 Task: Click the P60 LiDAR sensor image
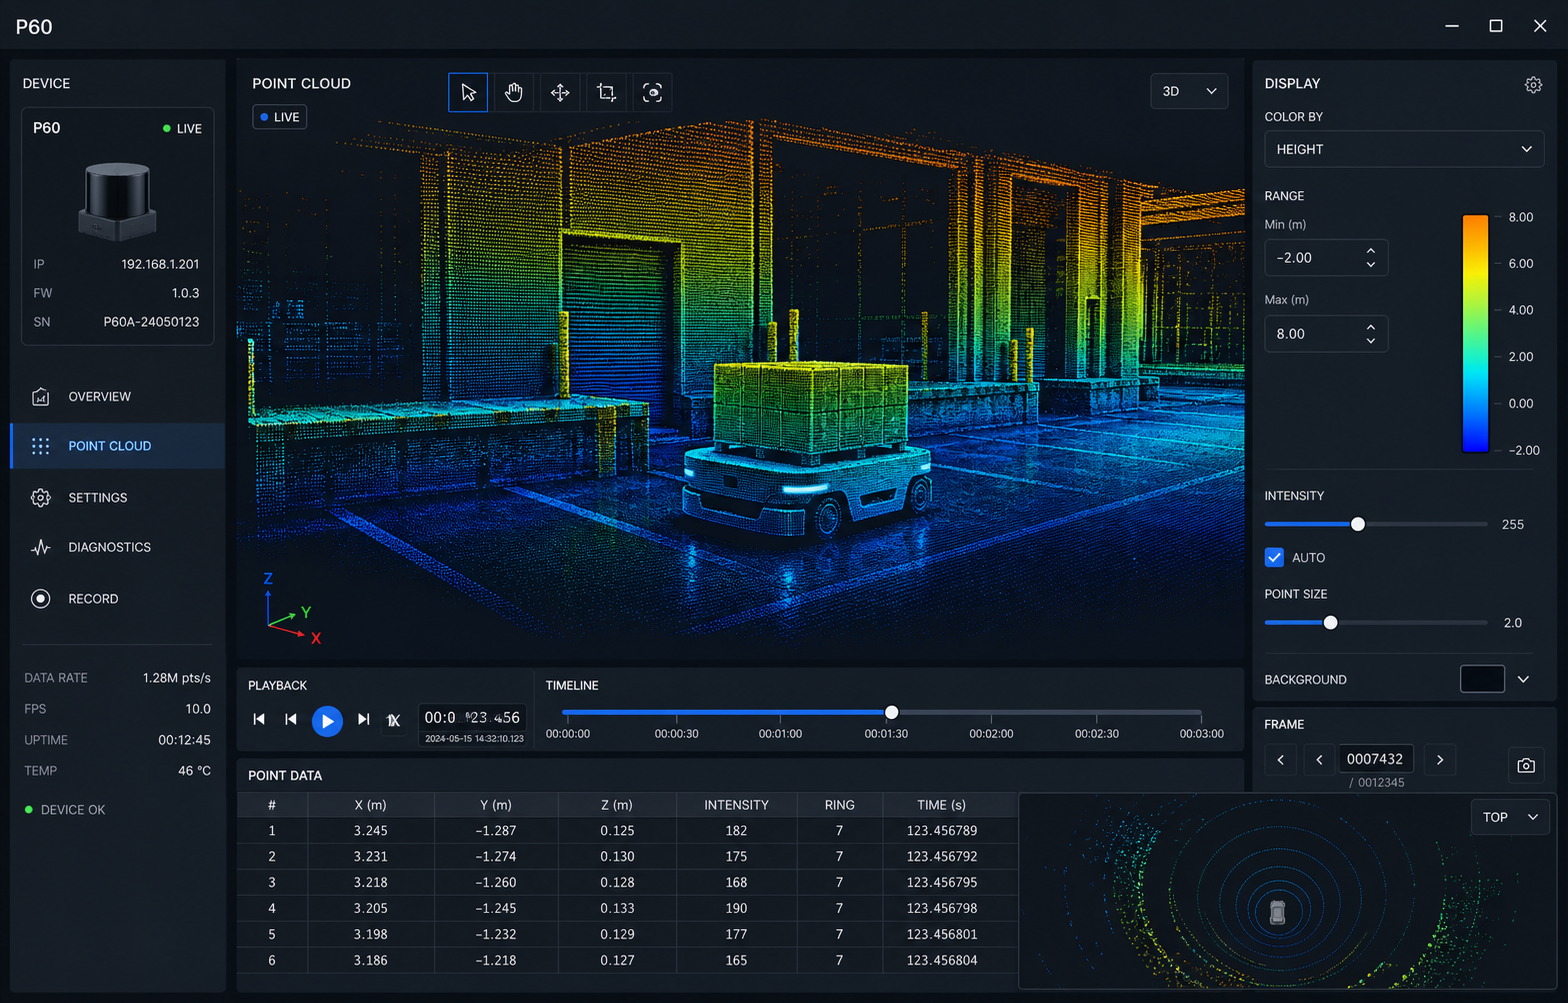[x=117, y=201]
